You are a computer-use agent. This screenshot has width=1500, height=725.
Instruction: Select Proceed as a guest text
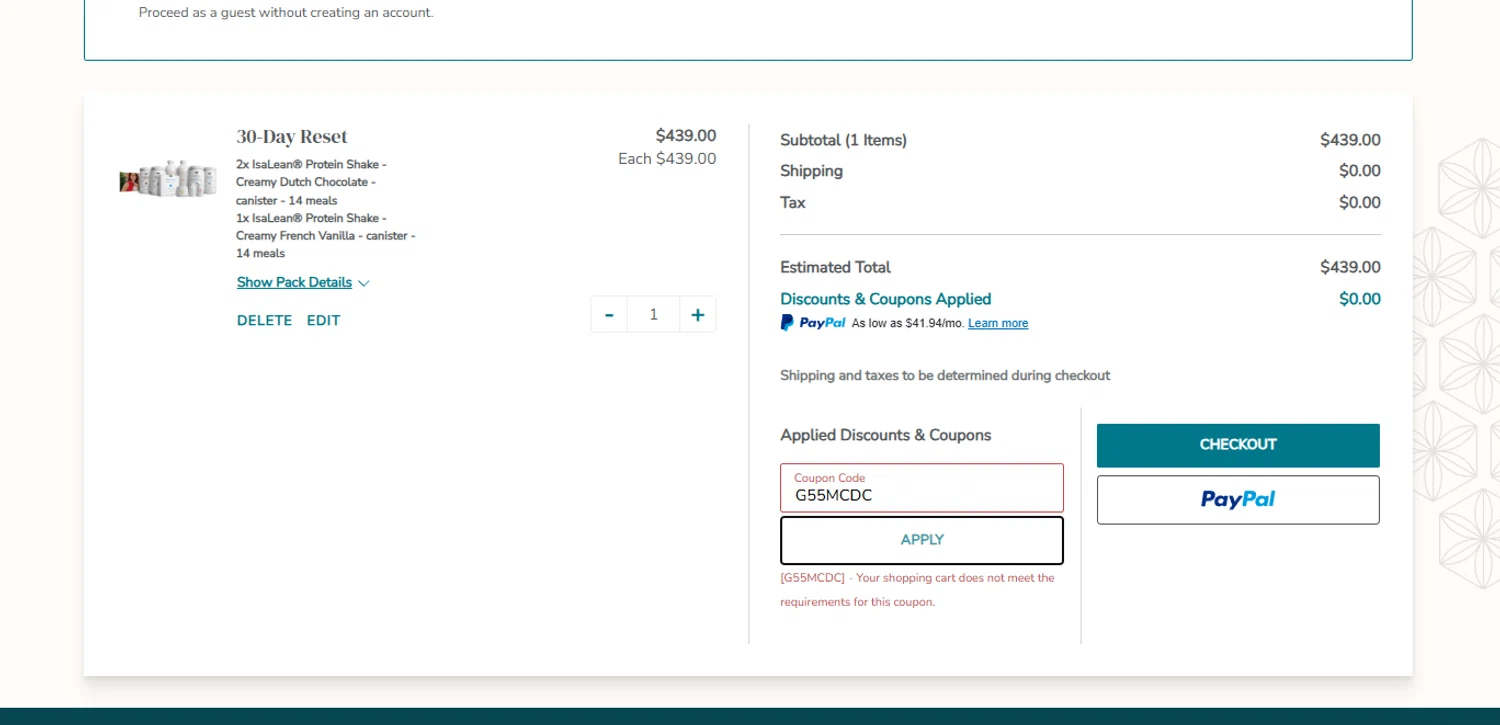[286, 13]
